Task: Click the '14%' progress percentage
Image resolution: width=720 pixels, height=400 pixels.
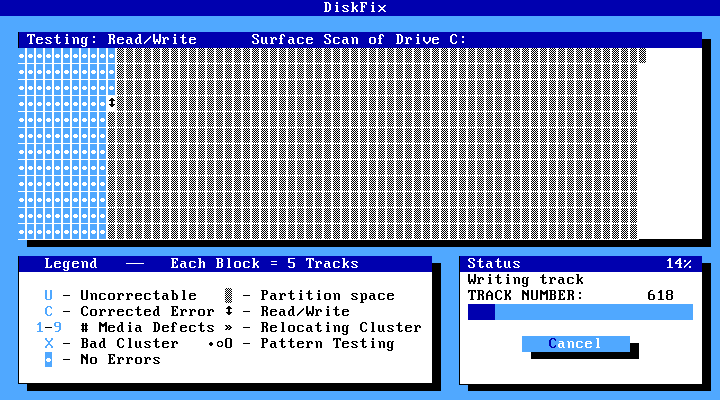Action: click(x=679, y=264)
